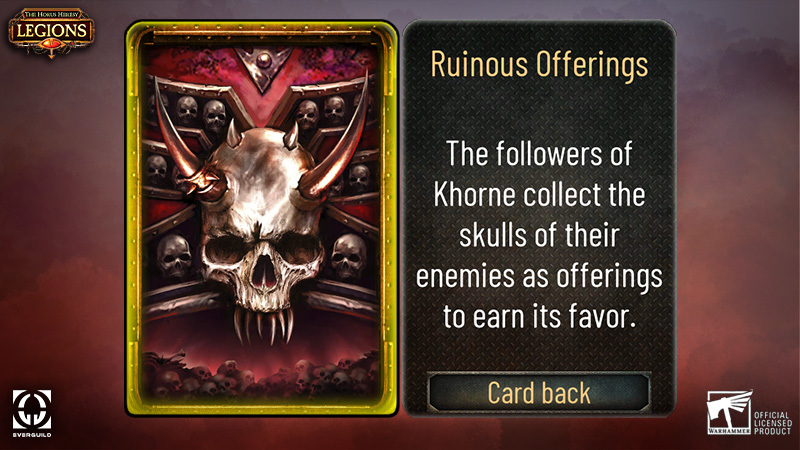
Task: Click the pile of skulls at card bottom
Action: (261, 378)
